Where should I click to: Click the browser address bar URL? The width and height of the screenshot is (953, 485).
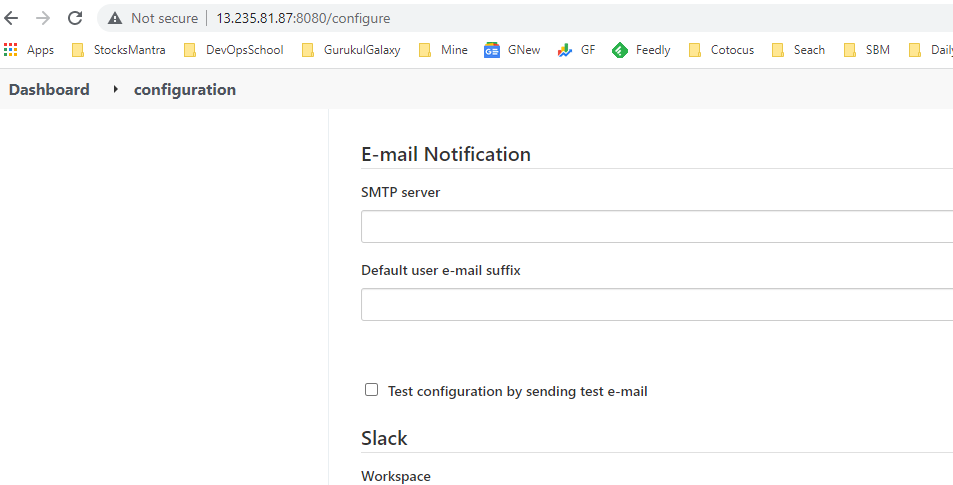(x=303, y=18)
